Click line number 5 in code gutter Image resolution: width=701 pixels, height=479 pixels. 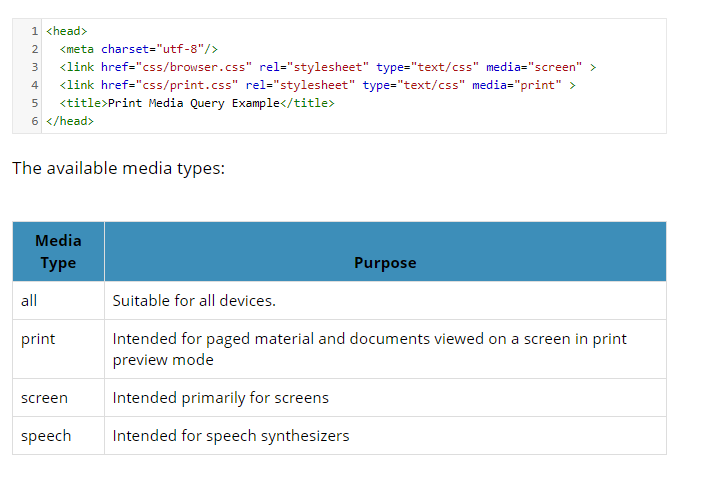coord(34,103)
